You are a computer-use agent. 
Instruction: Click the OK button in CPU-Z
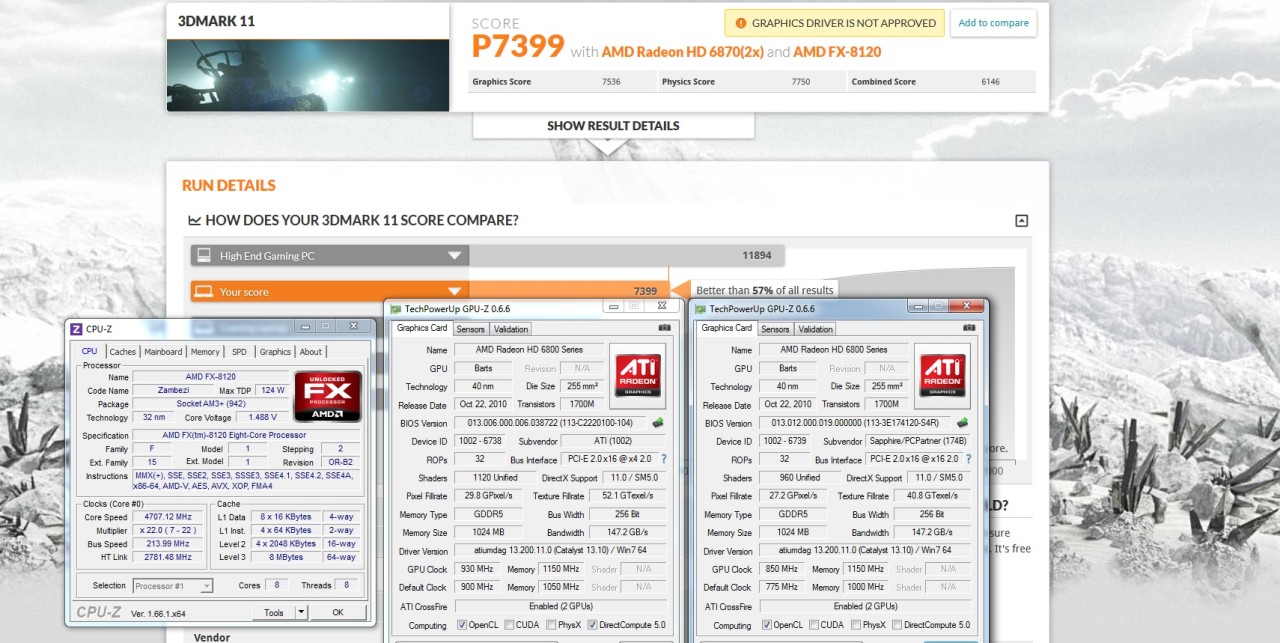coord(337,612)
